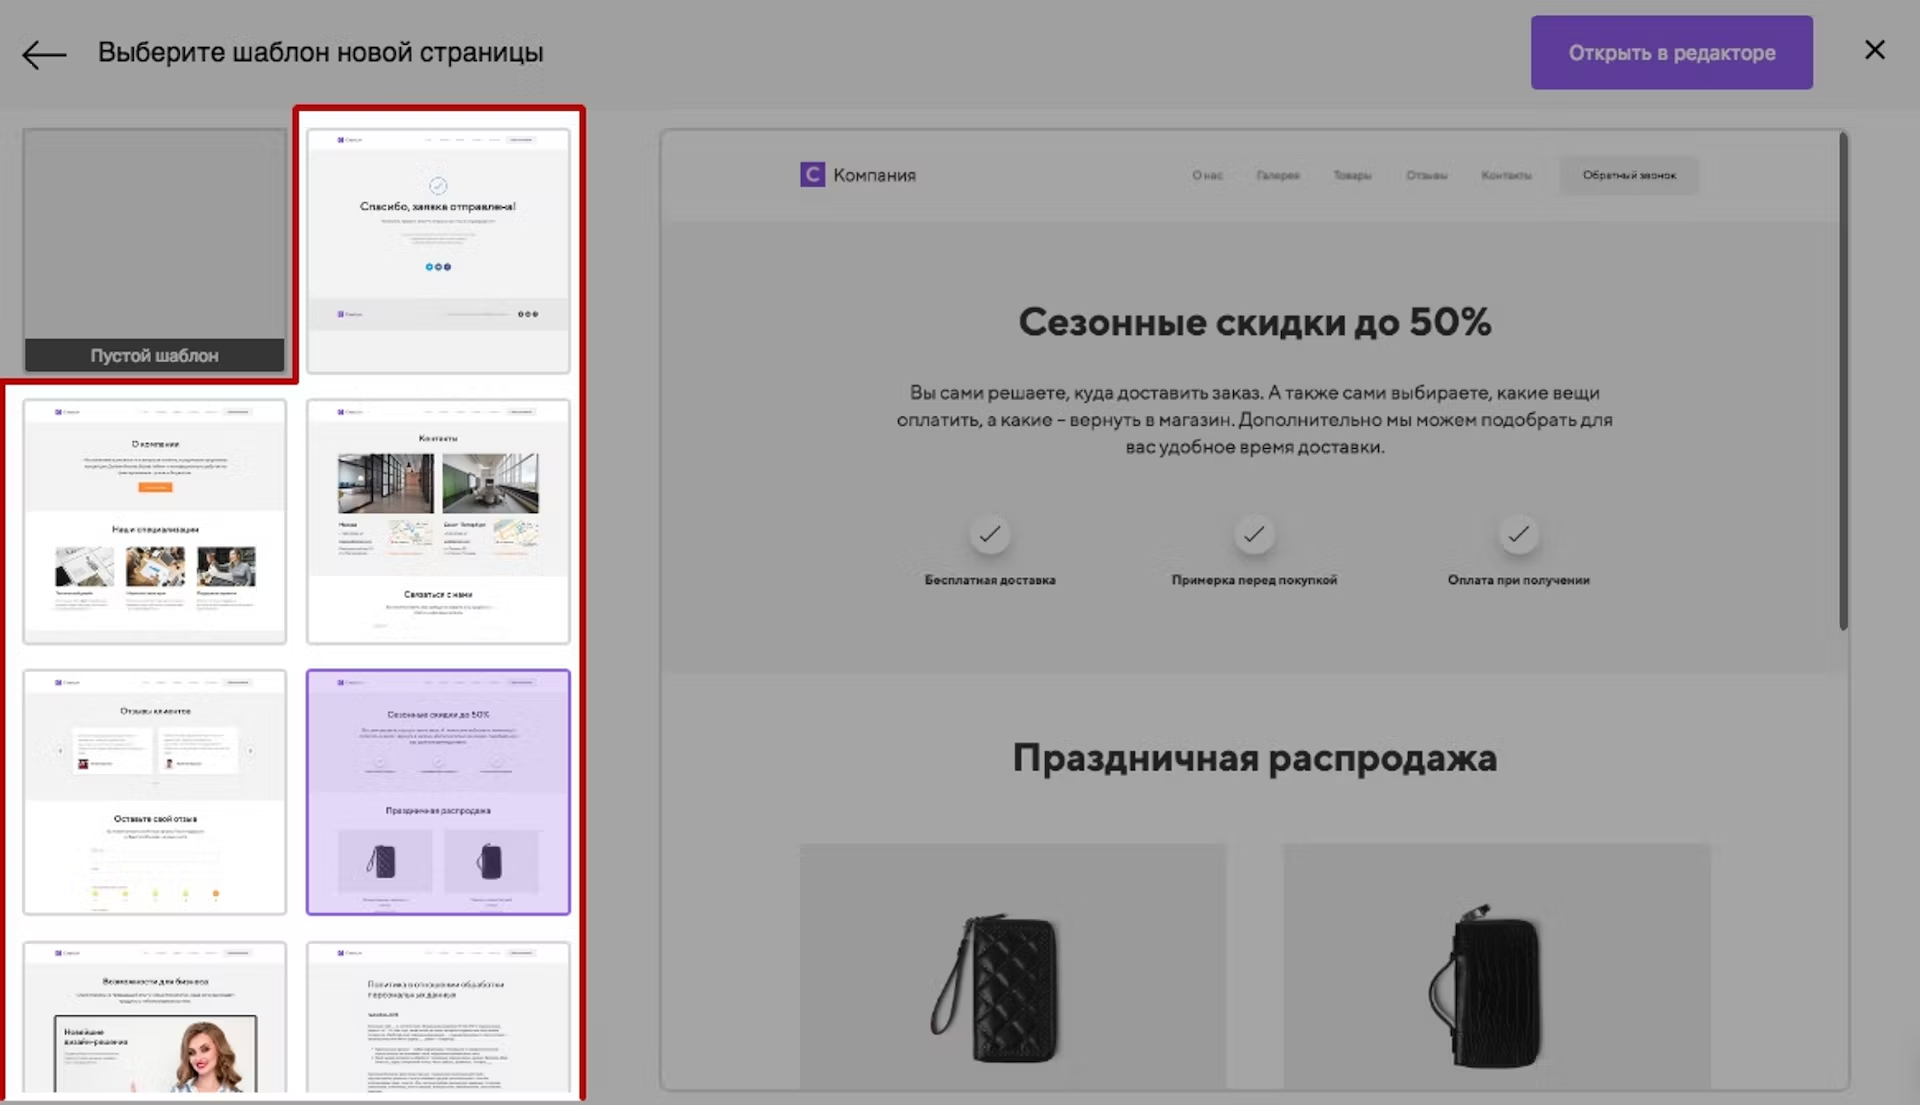Close the template selection dialog
The width and height of the screenshot is (1920, 1105).
[1875, 51]
